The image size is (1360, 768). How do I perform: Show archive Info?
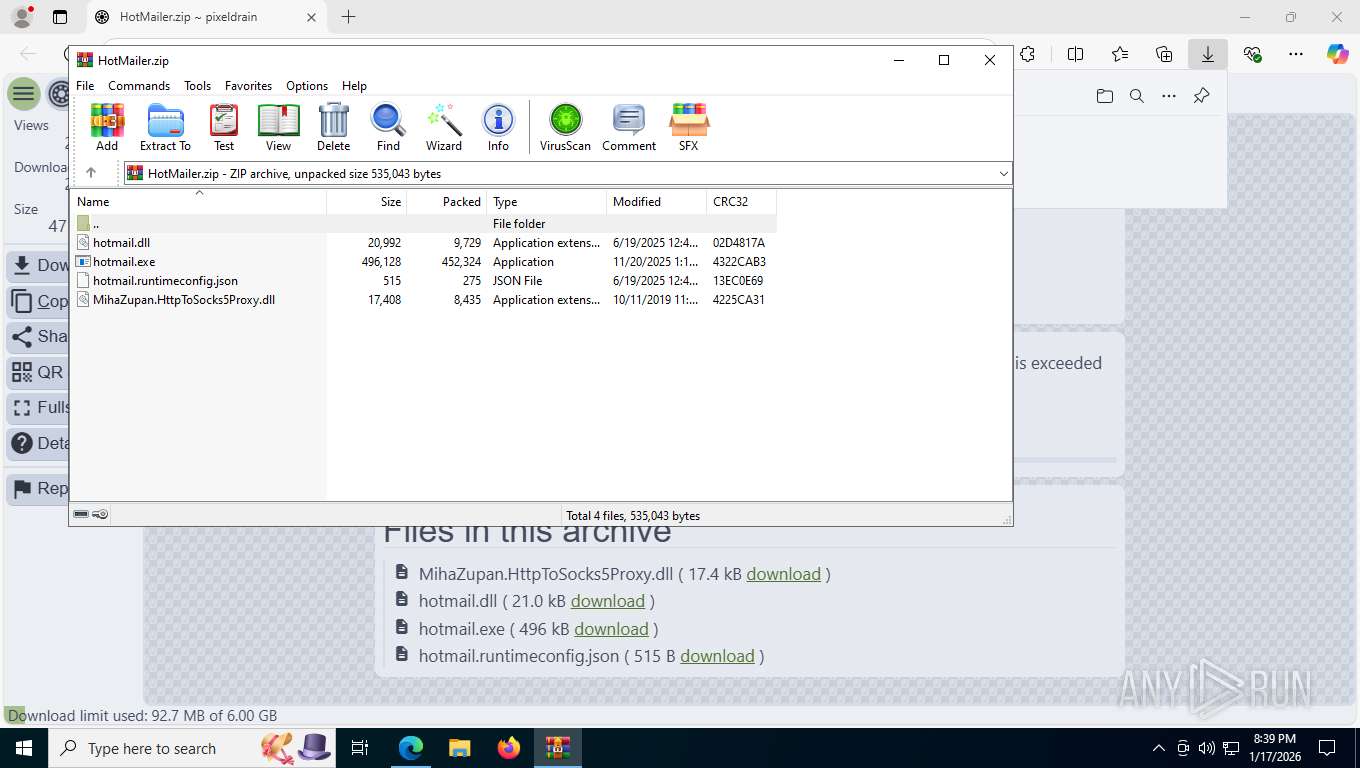[x=498, y=127]
